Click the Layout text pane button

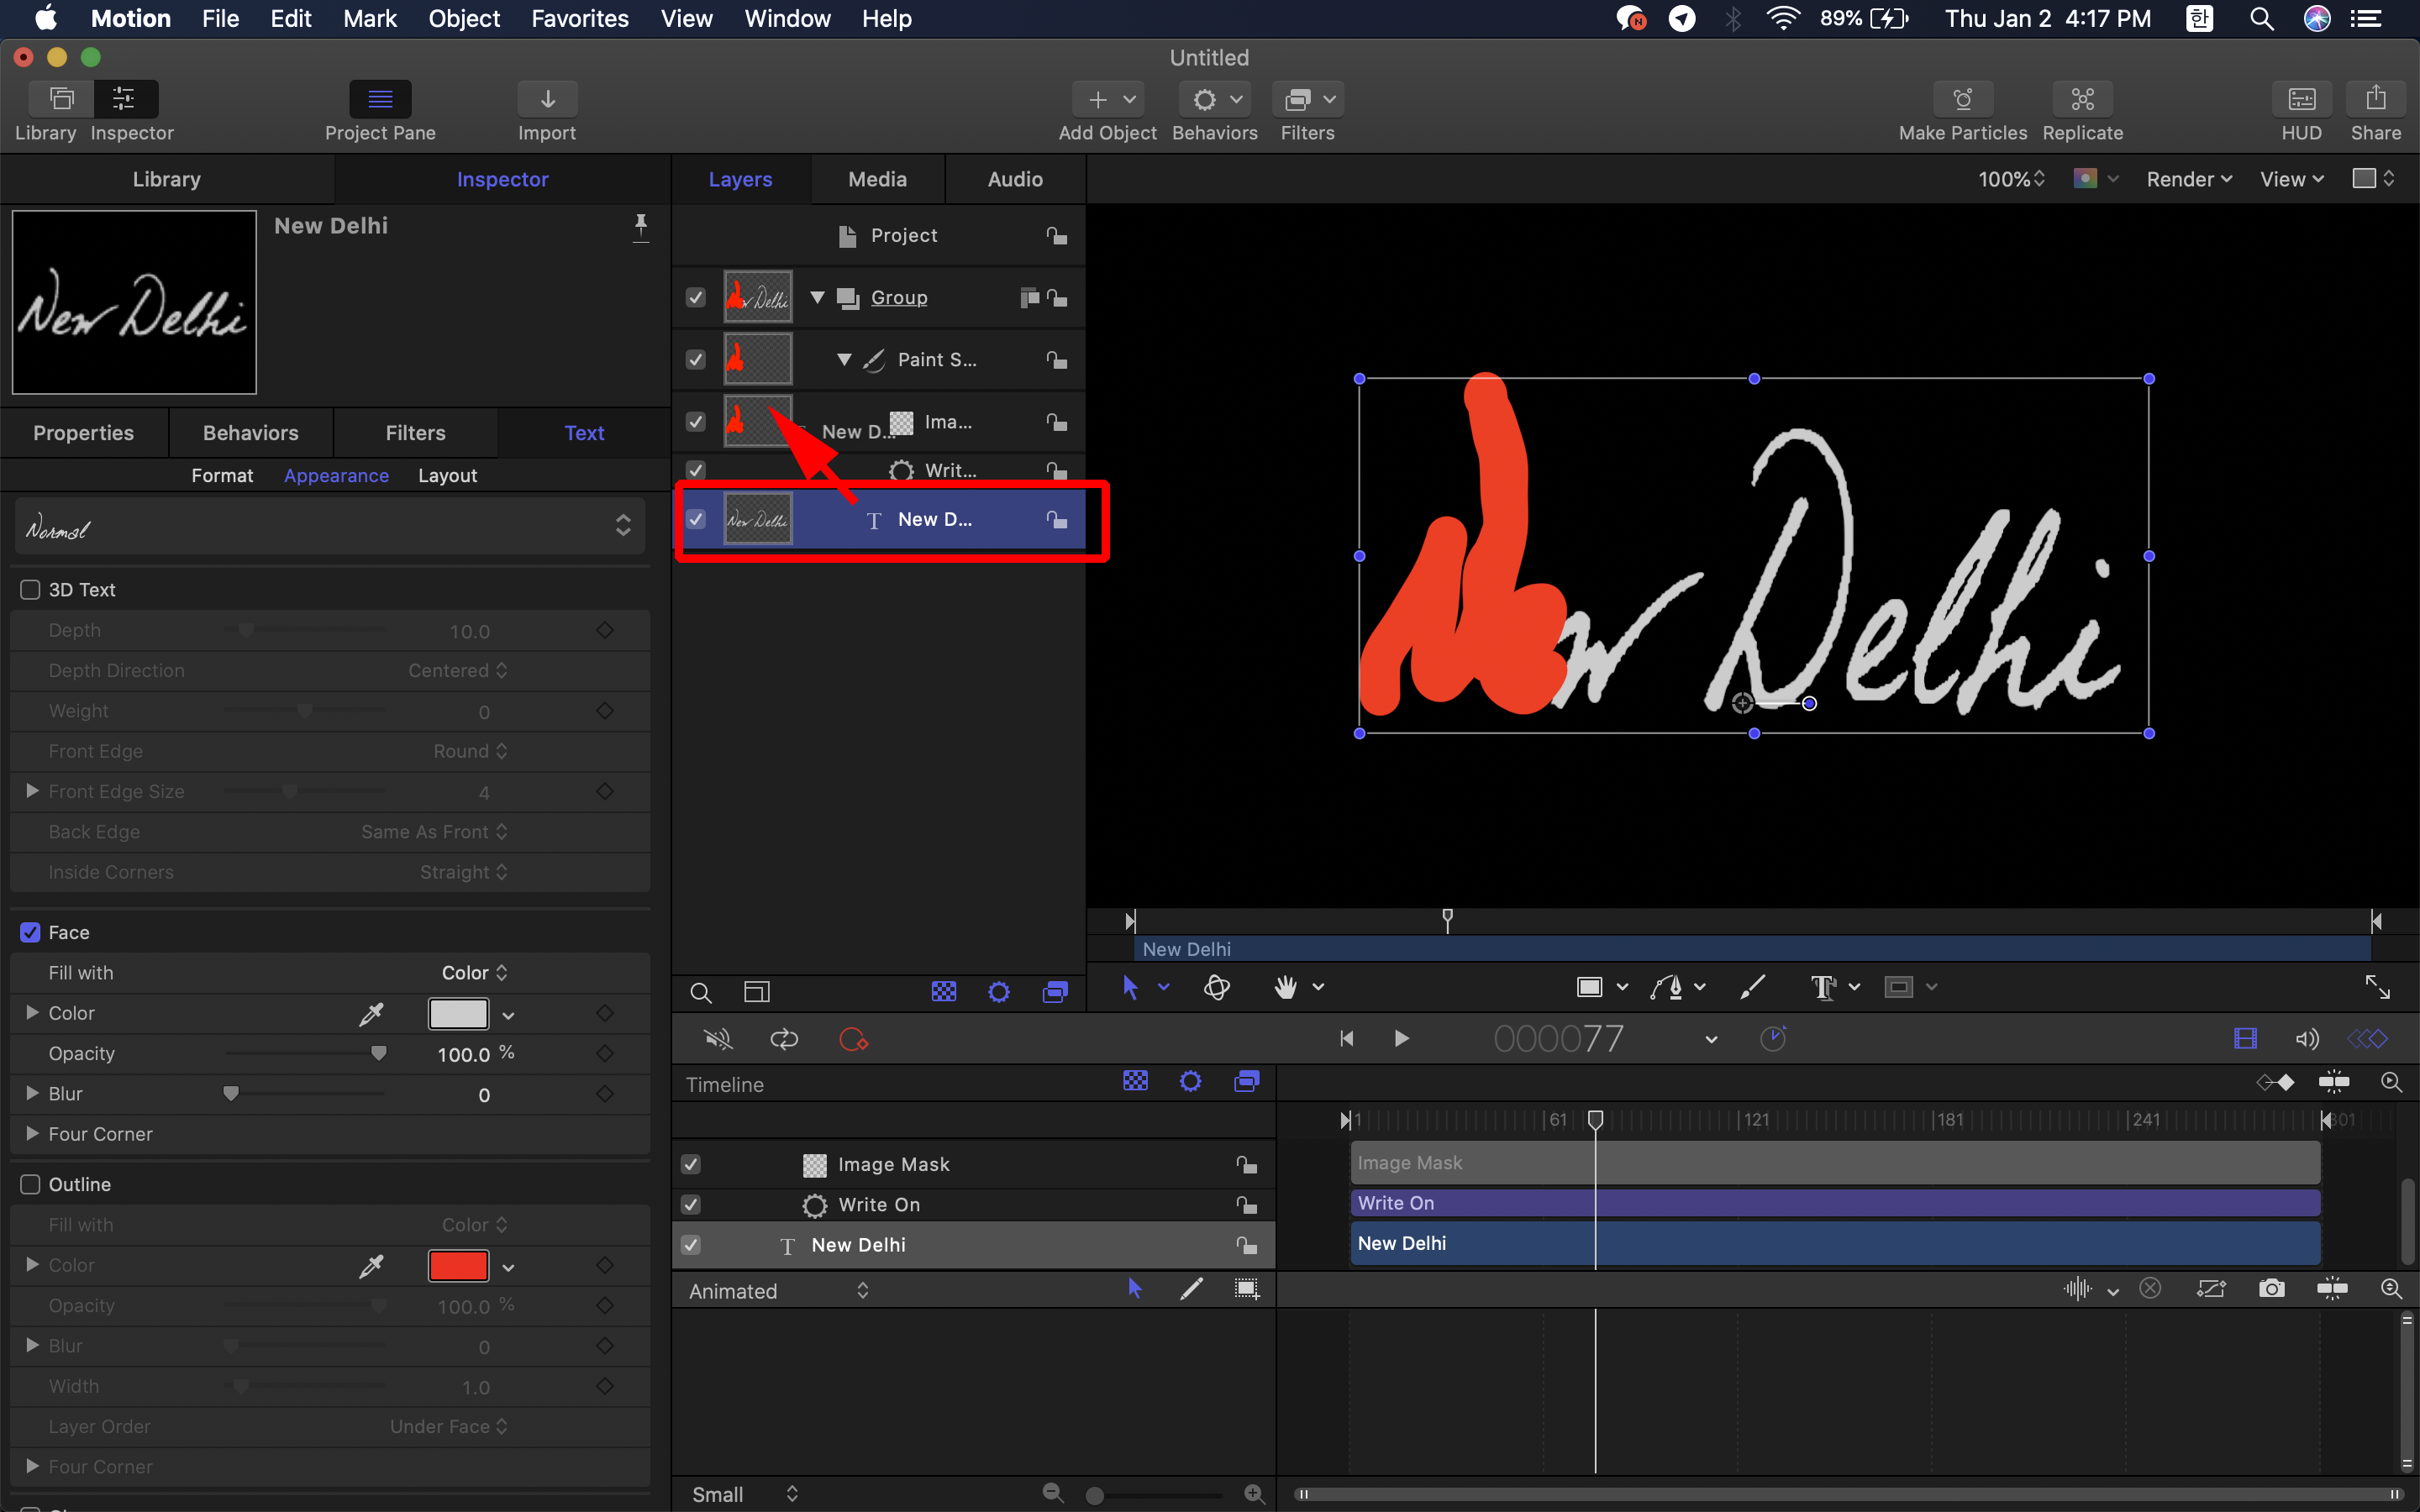click(x=447, y=476)
